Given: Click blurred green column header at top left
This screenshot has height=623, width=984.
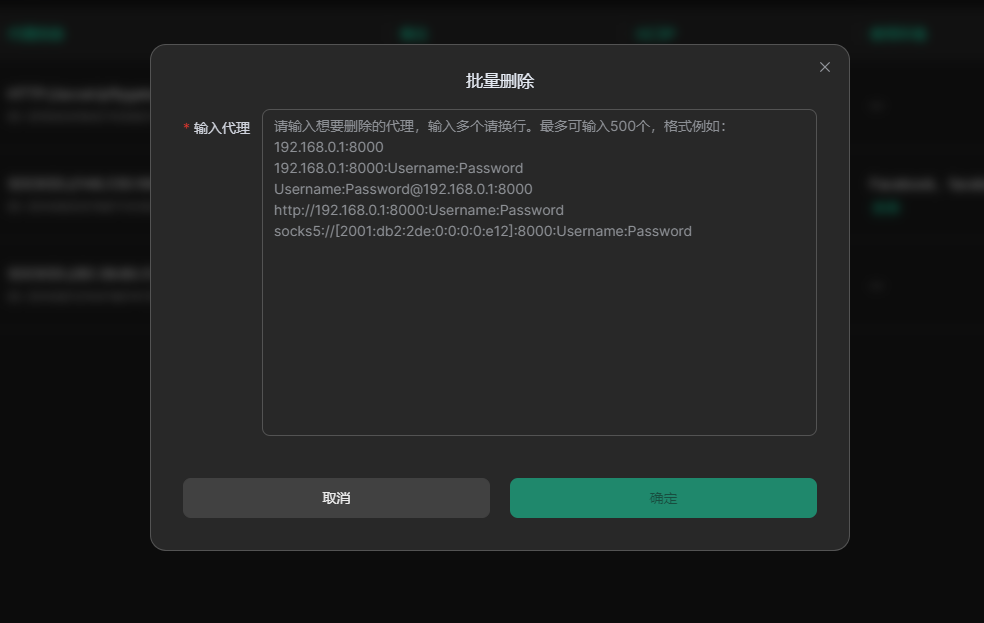Looking at the screenshot, I should (37, 34).
